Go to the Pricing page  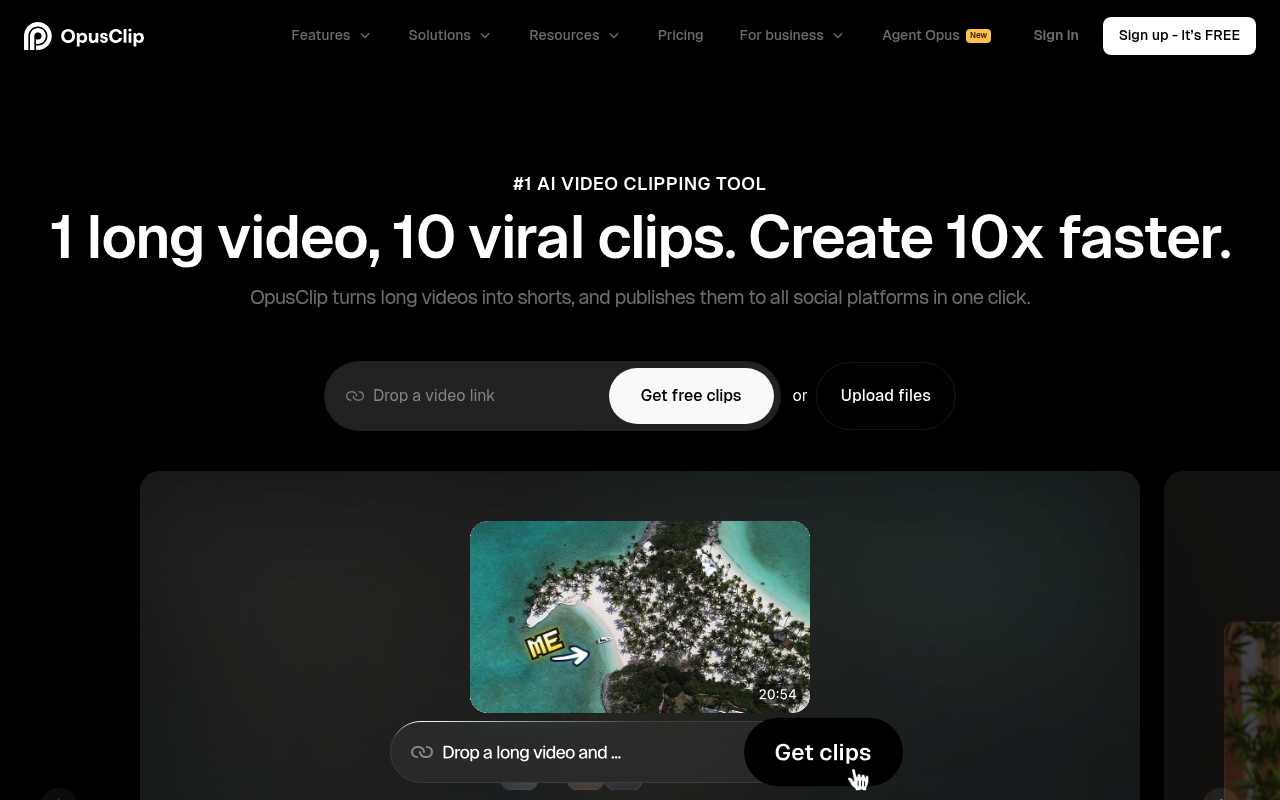point(680,35)
